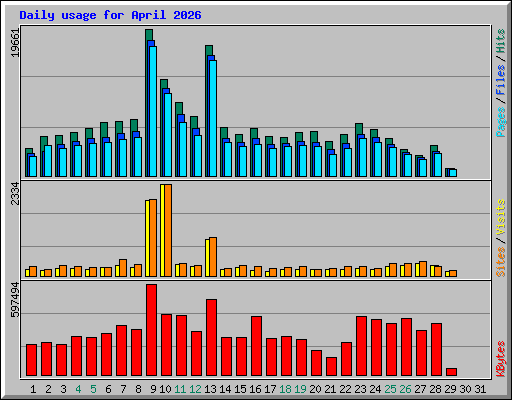
Task: Click the tall yellow Visits bar, day 9
Action: 147,238
